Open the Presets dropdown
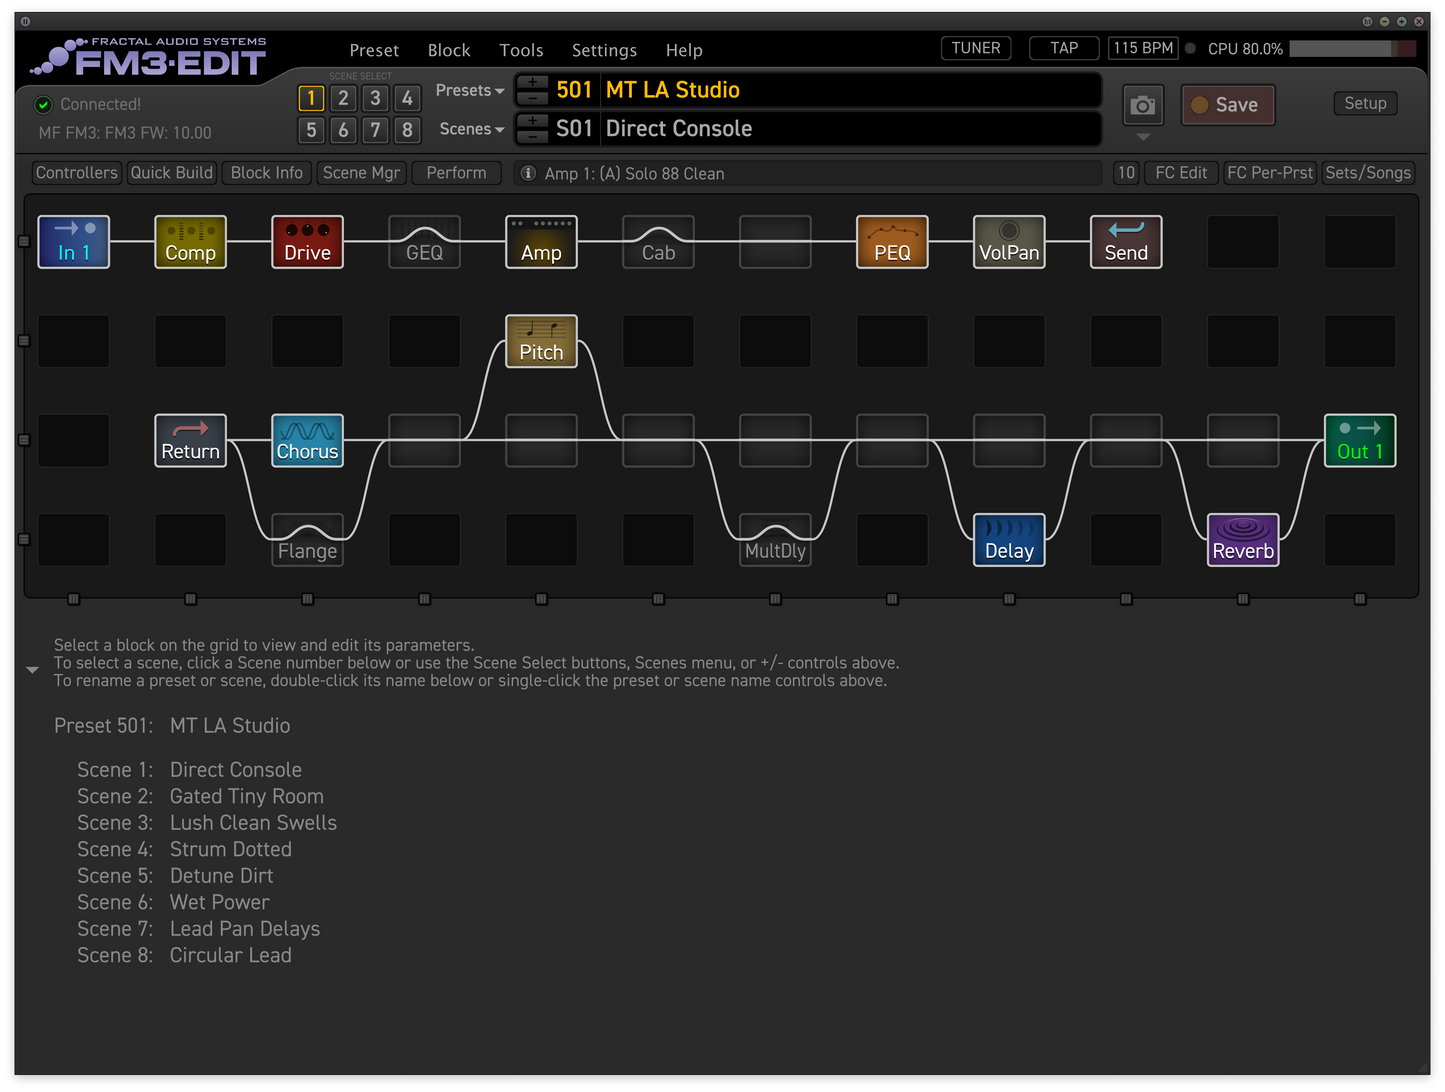Viewport: 1445px width, 1092px height. tap(470, 90)
